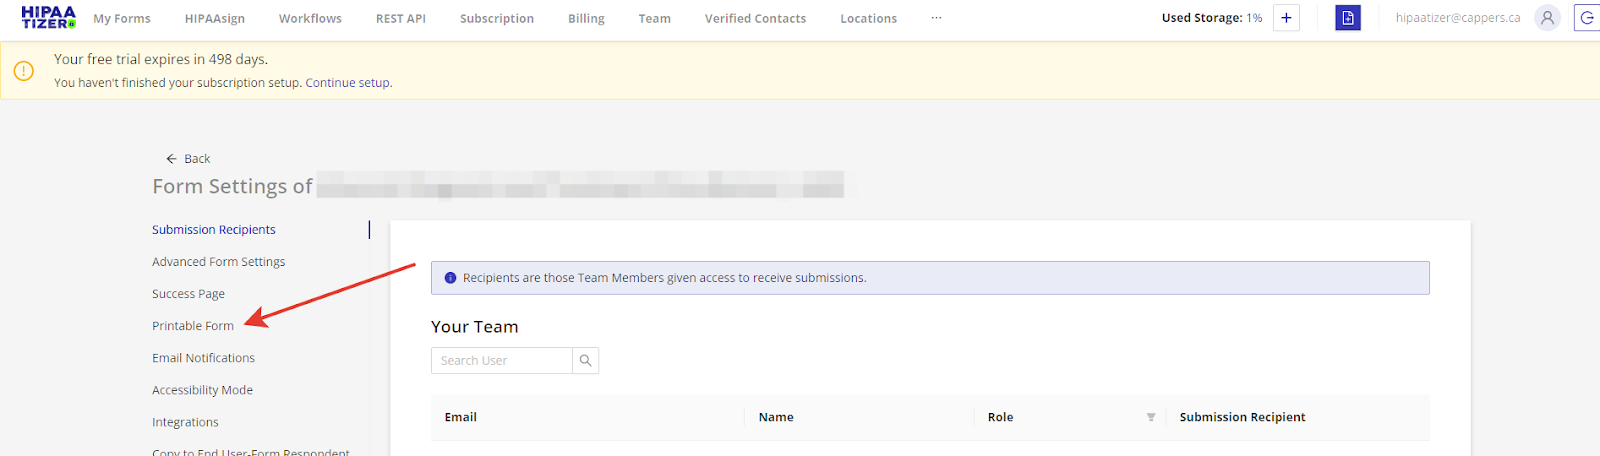
Task: Click the back arrow icon
Action: click(x=171, y=159)
